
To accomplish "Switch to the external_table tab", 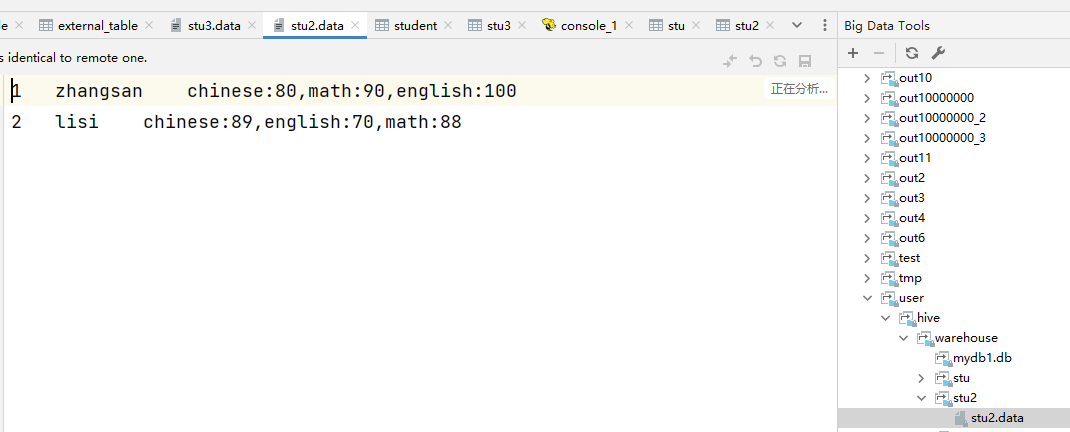I will point(97,25).
